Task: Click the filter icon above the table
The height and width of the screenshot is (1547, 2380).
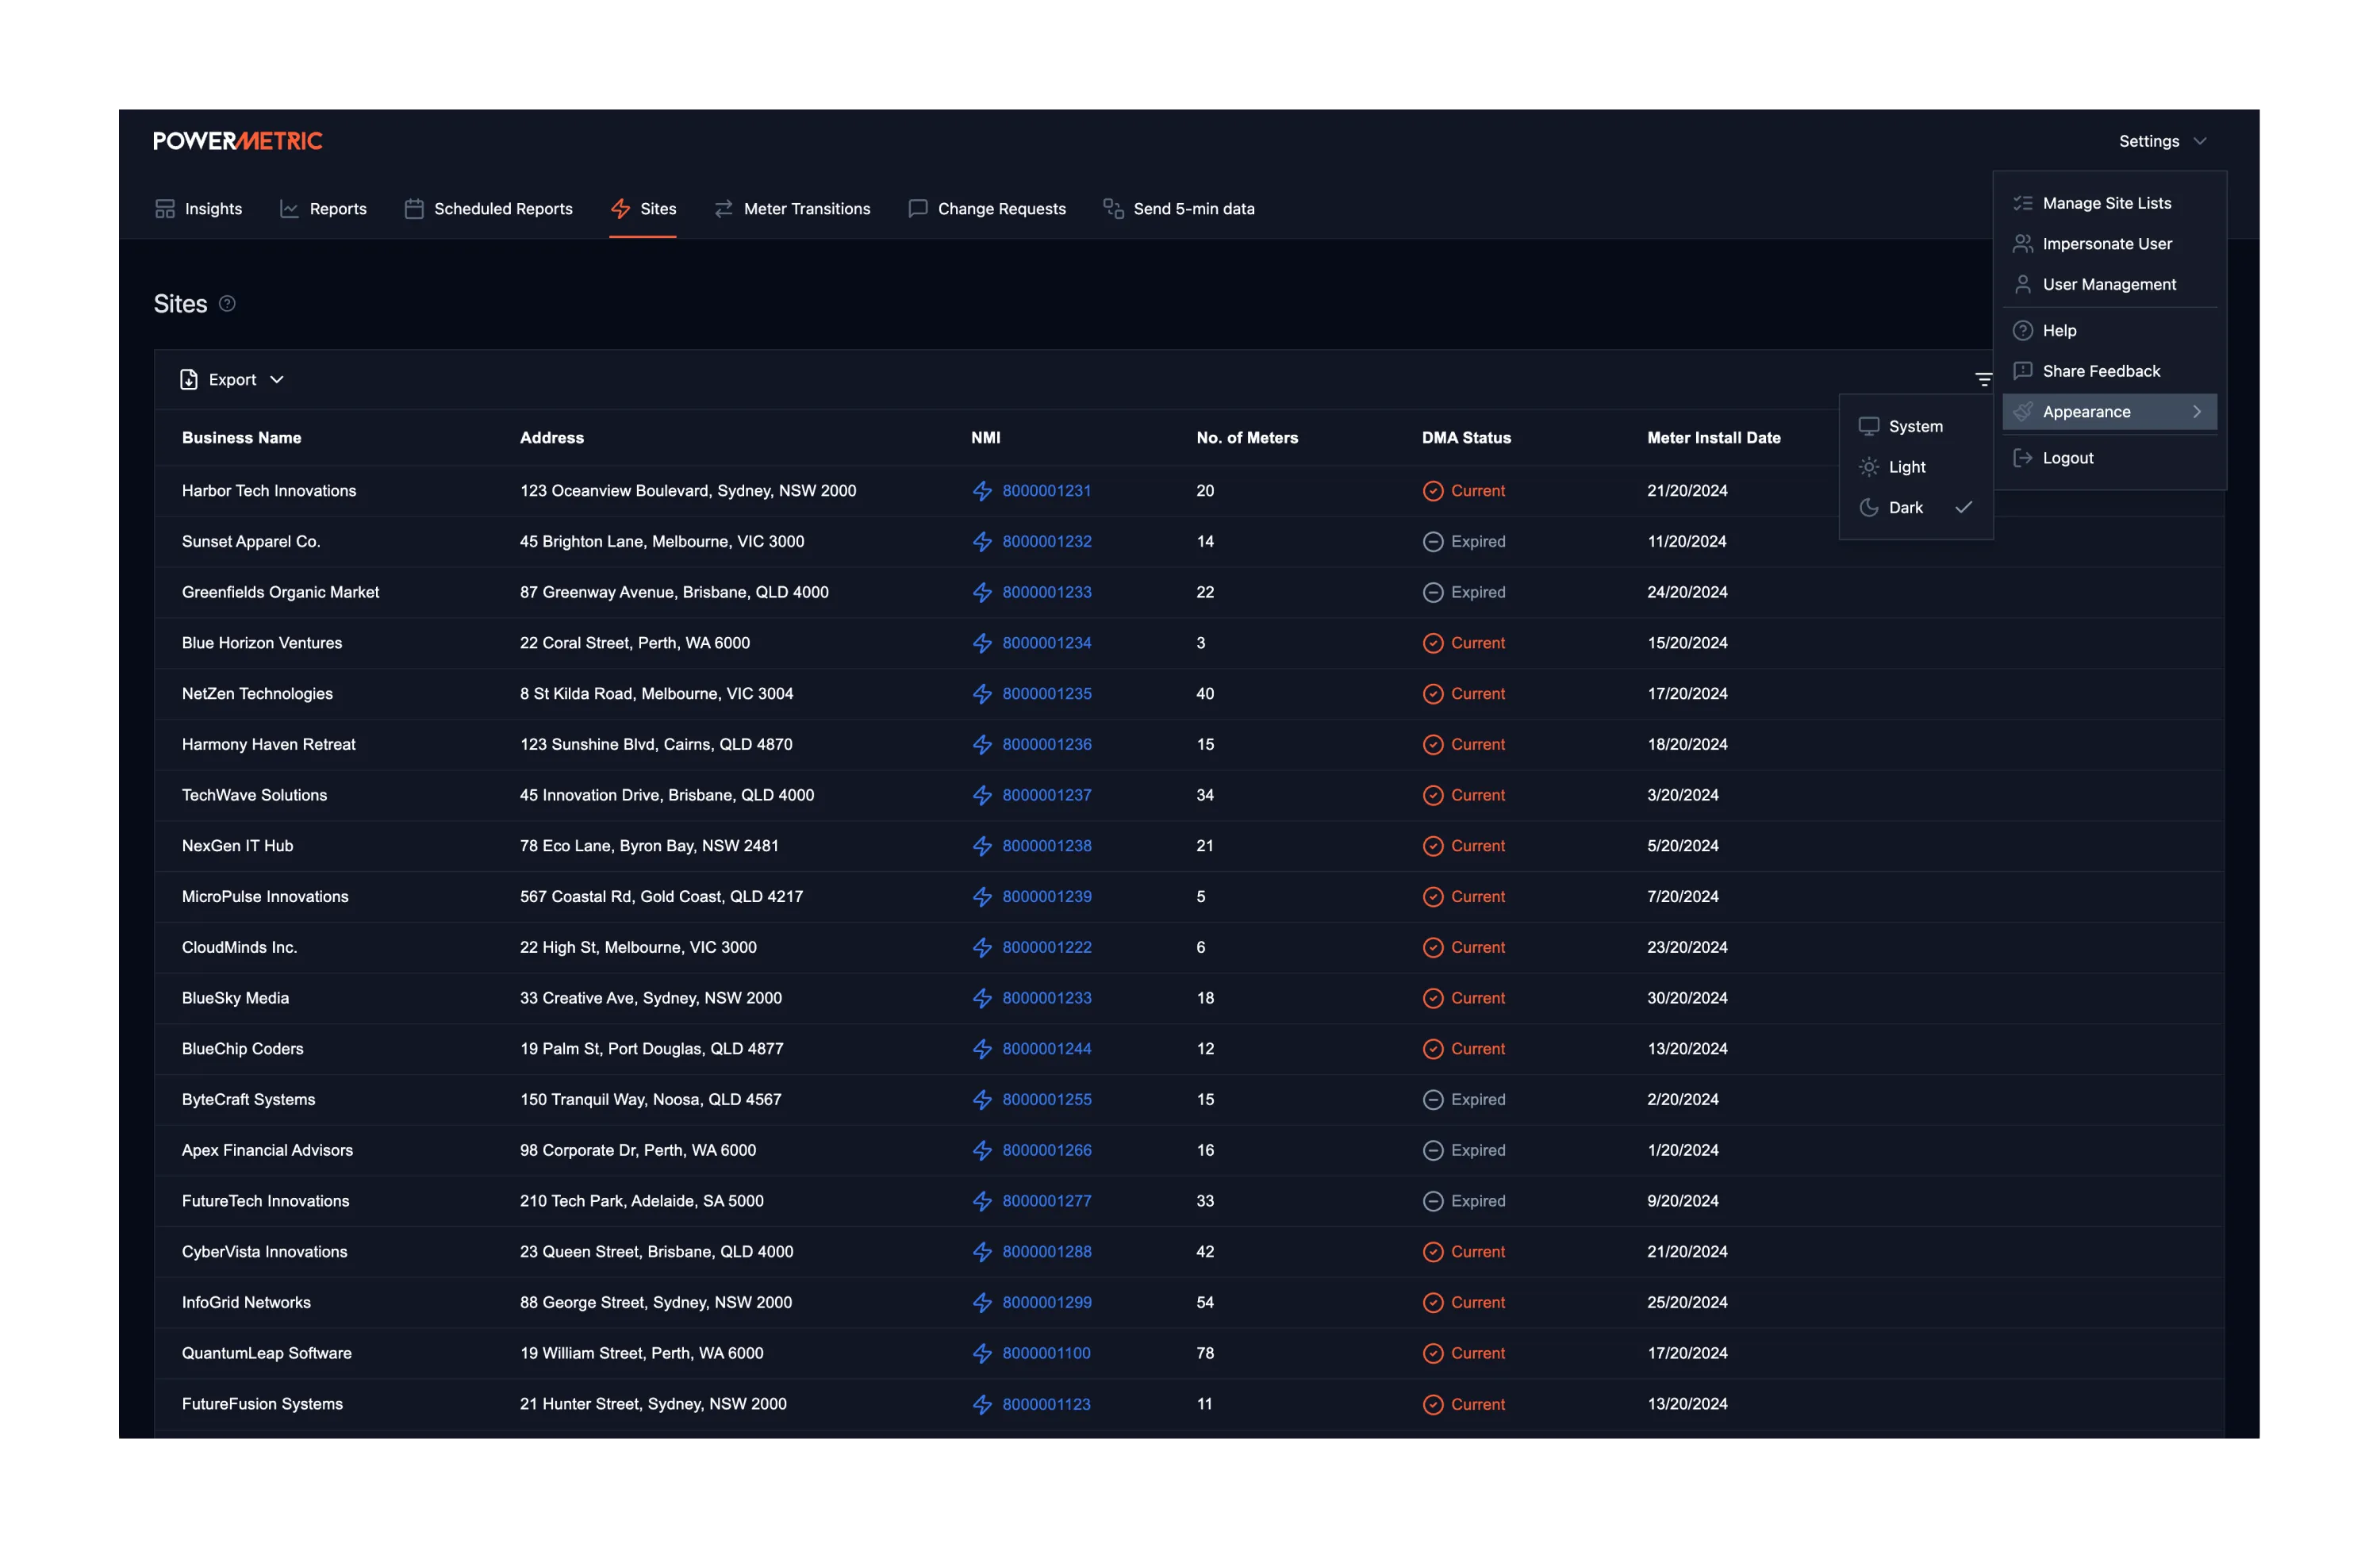Action: [1983, 379]
